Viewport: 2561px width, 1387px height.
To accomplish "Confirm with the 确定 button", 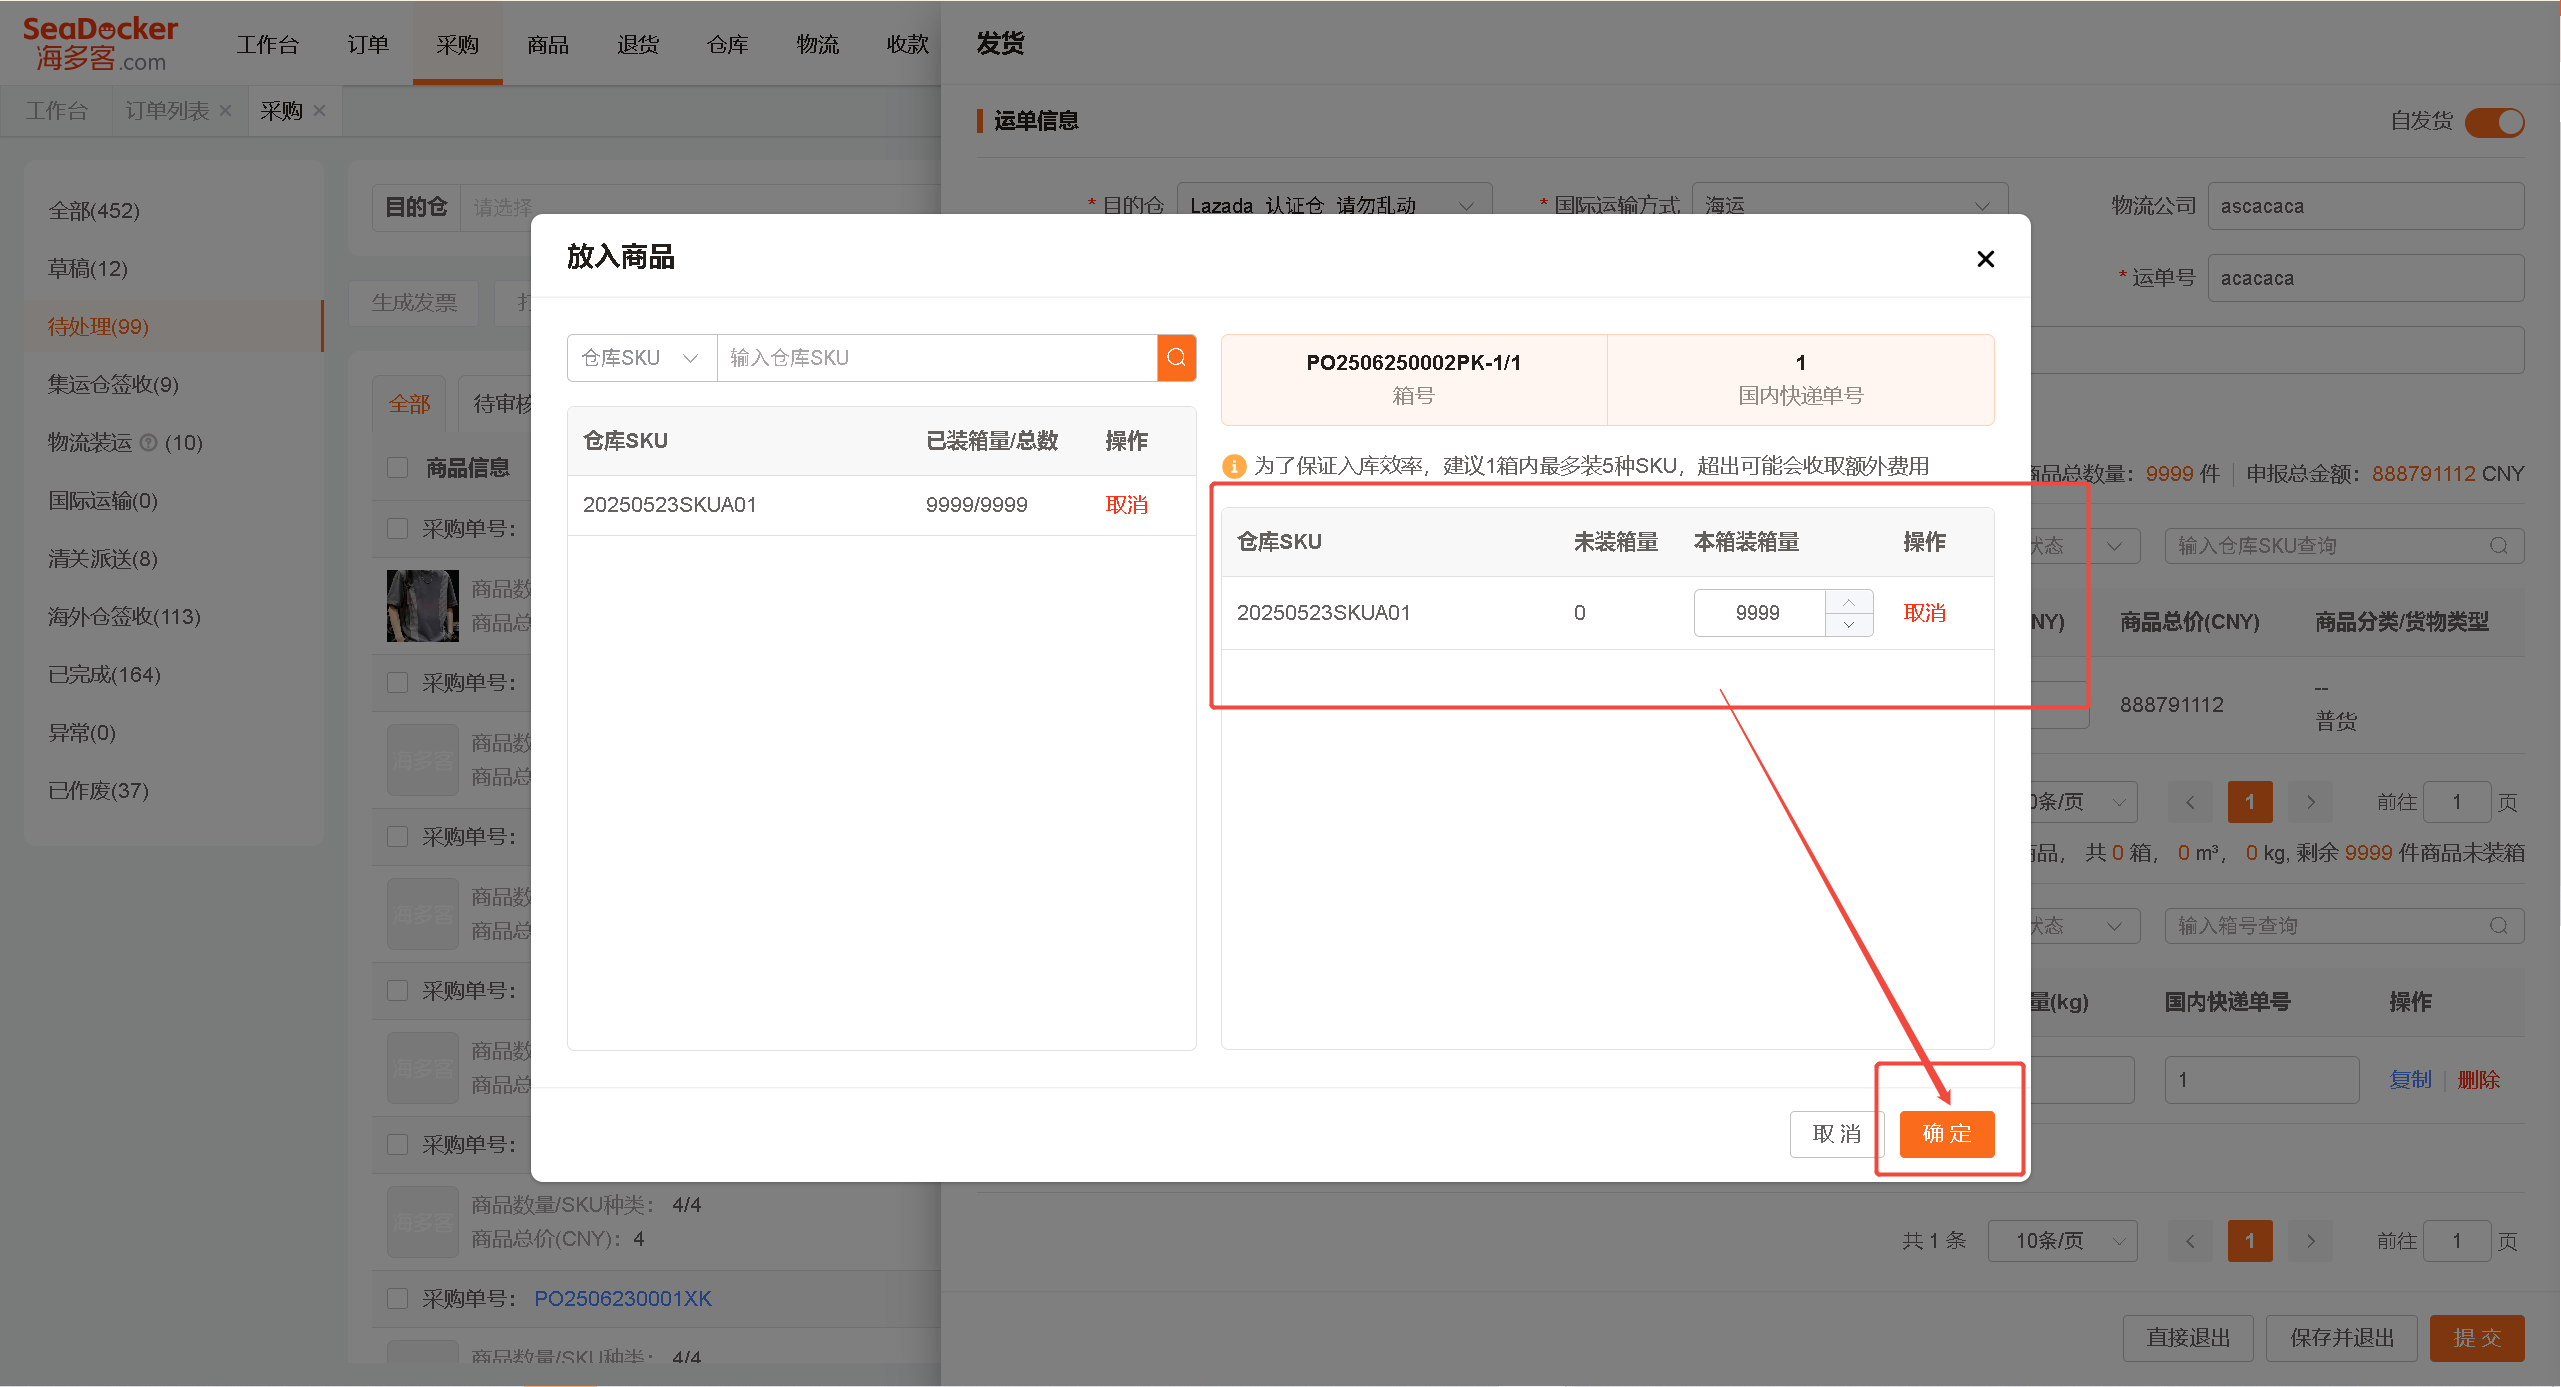I will click(1946, 1134).
